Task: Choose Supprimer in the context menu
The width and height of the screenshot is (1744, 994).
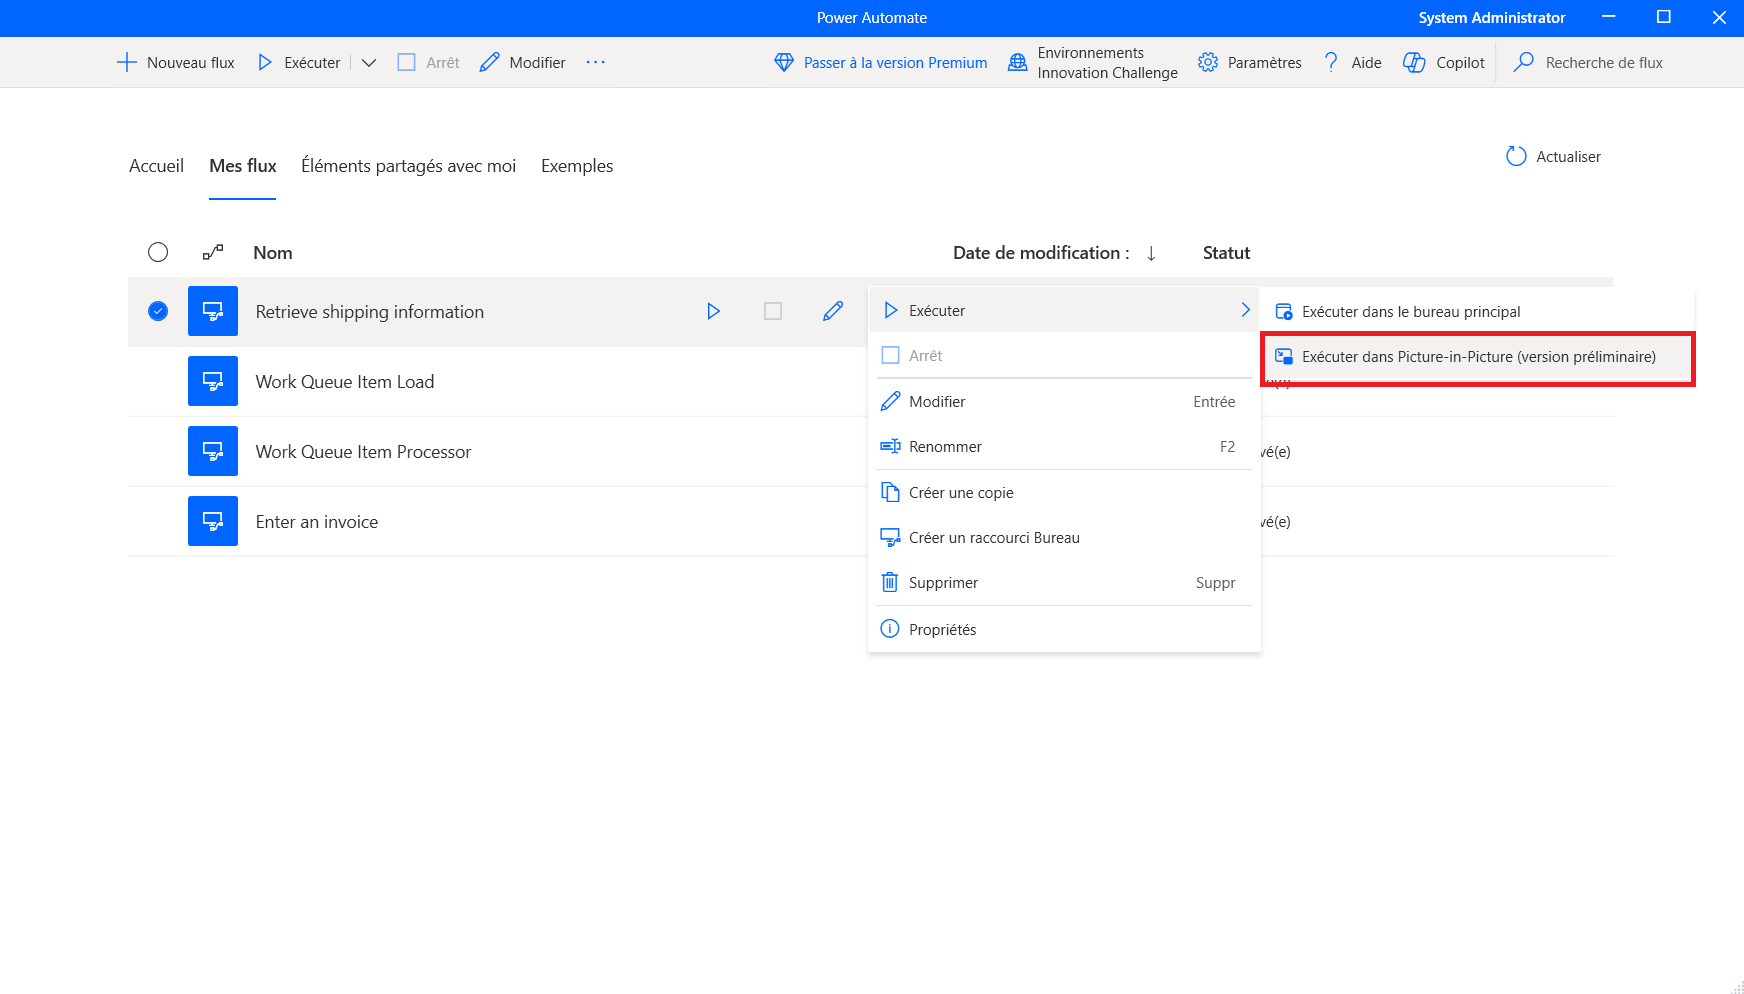Action: (x=1064, y=582)
